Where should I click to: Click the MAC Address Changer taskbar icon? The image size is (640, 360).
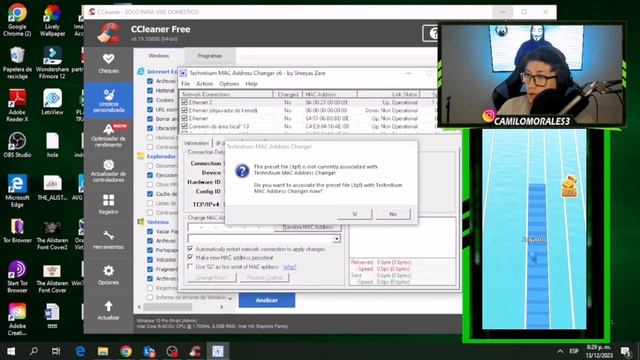[x=218, y=351]
